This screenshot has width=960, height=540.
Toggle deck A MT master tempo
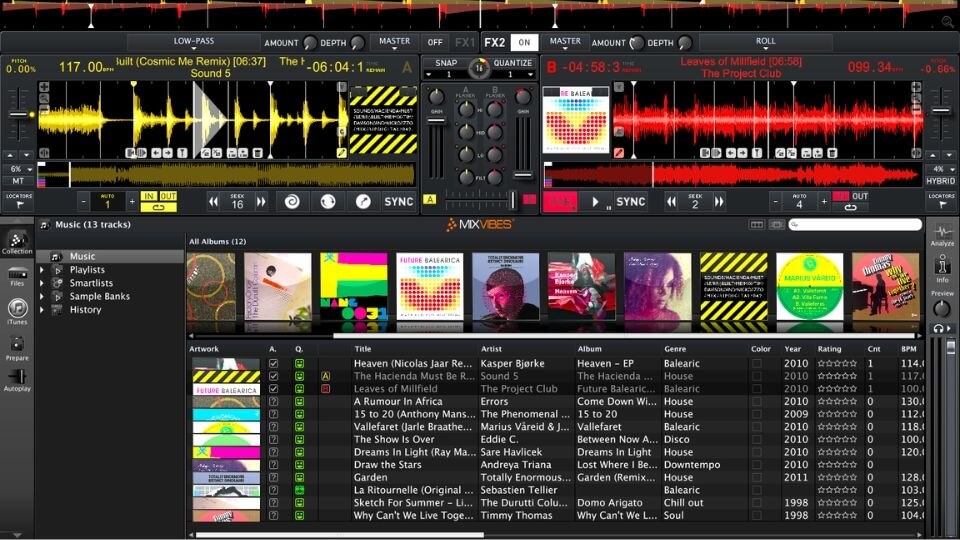tap(18, 181)
